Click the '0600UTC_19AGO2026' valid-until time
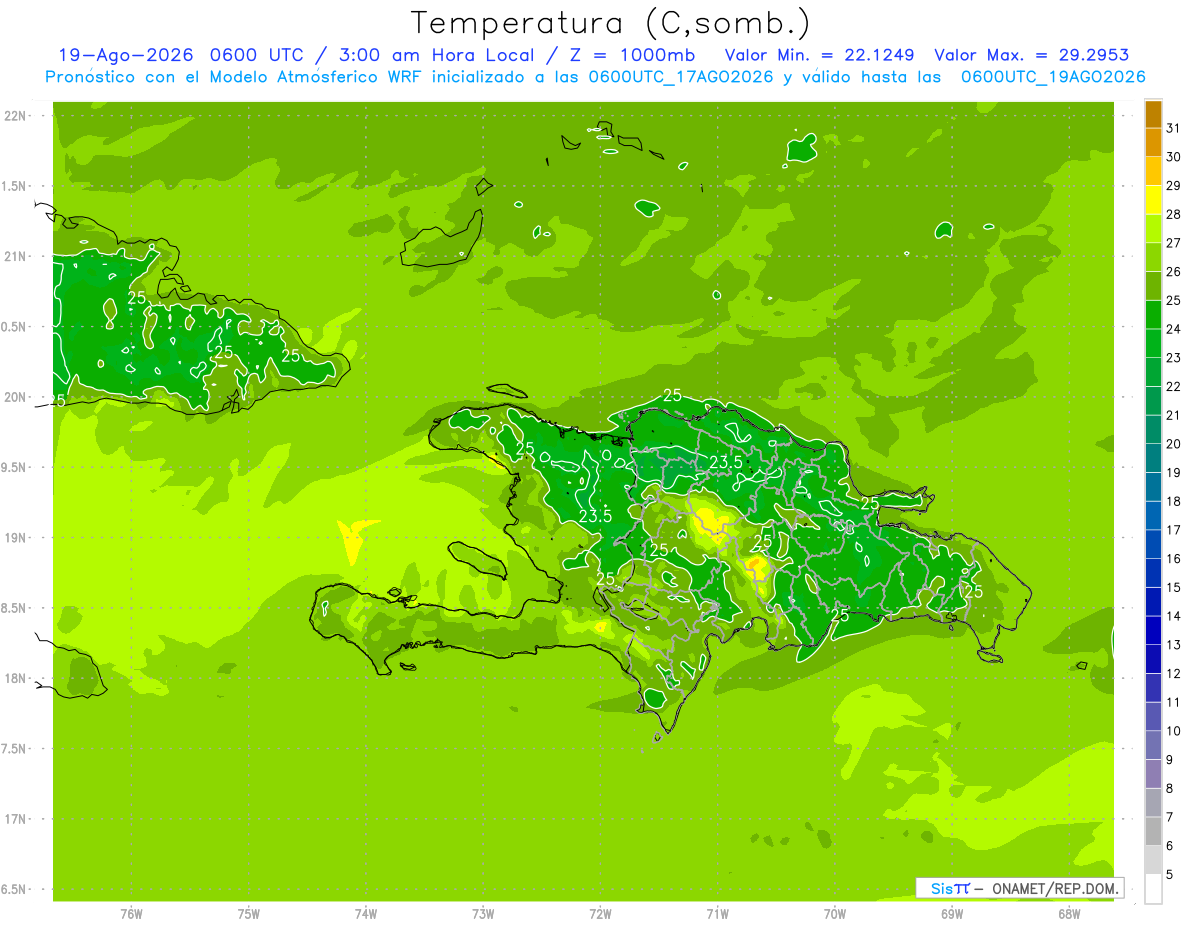Screen dimensions: 1200x927 tap(1052, 77)
